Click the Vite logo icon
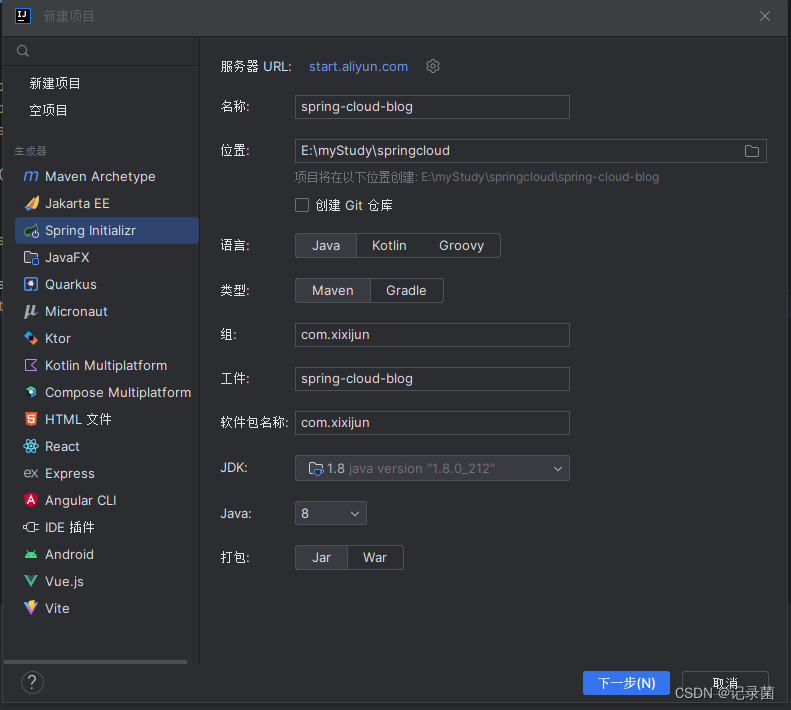The image size is (791, 710). (x=31, y=608)
